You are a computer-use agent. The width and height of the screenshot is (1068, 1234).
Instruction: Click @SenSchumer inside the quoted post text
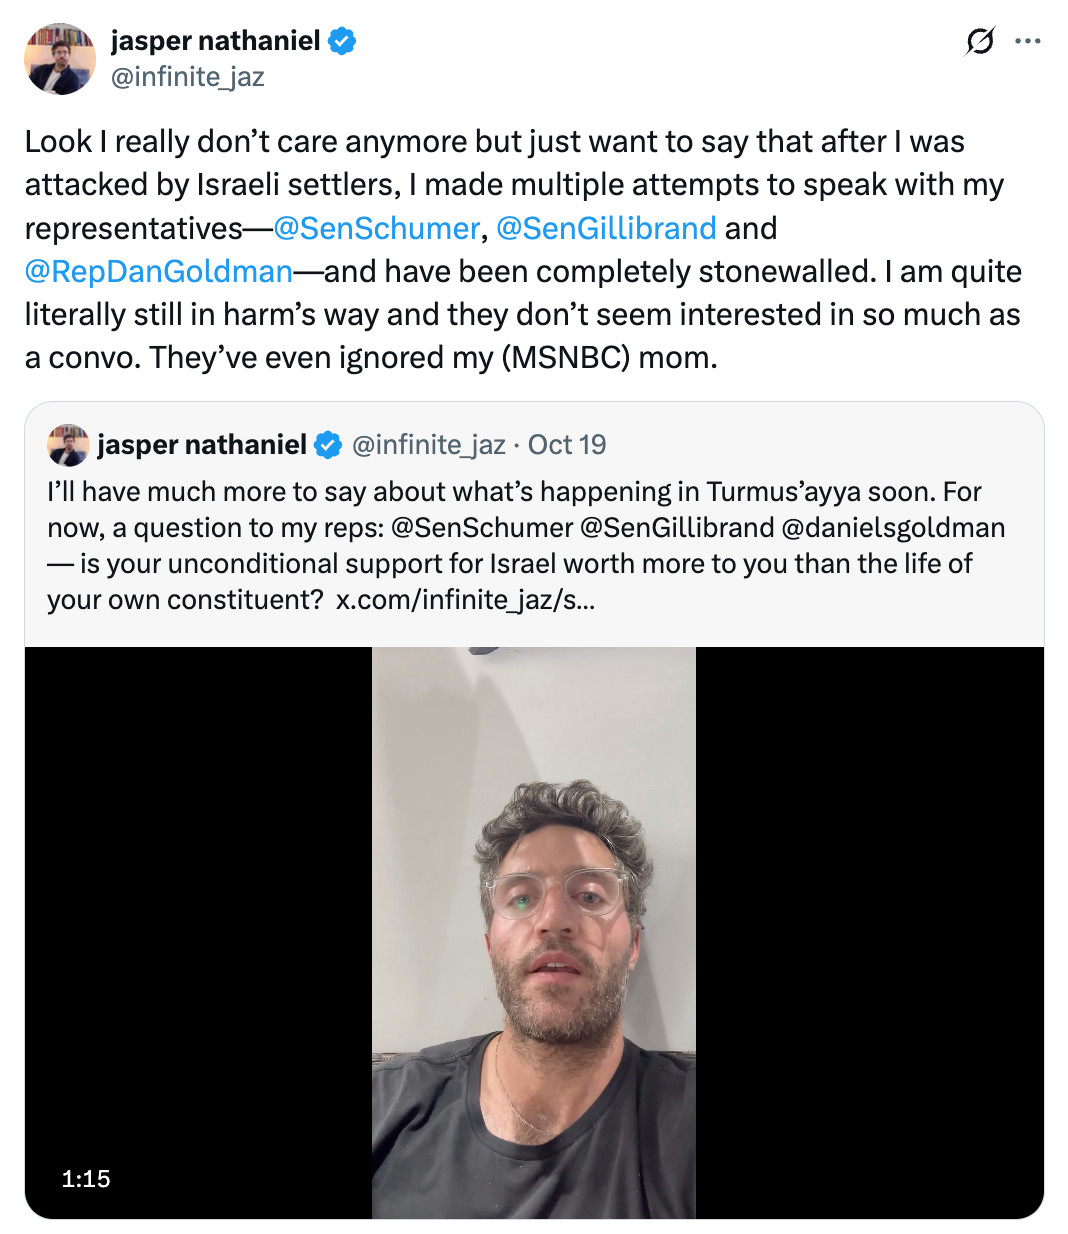coord(482,528)
